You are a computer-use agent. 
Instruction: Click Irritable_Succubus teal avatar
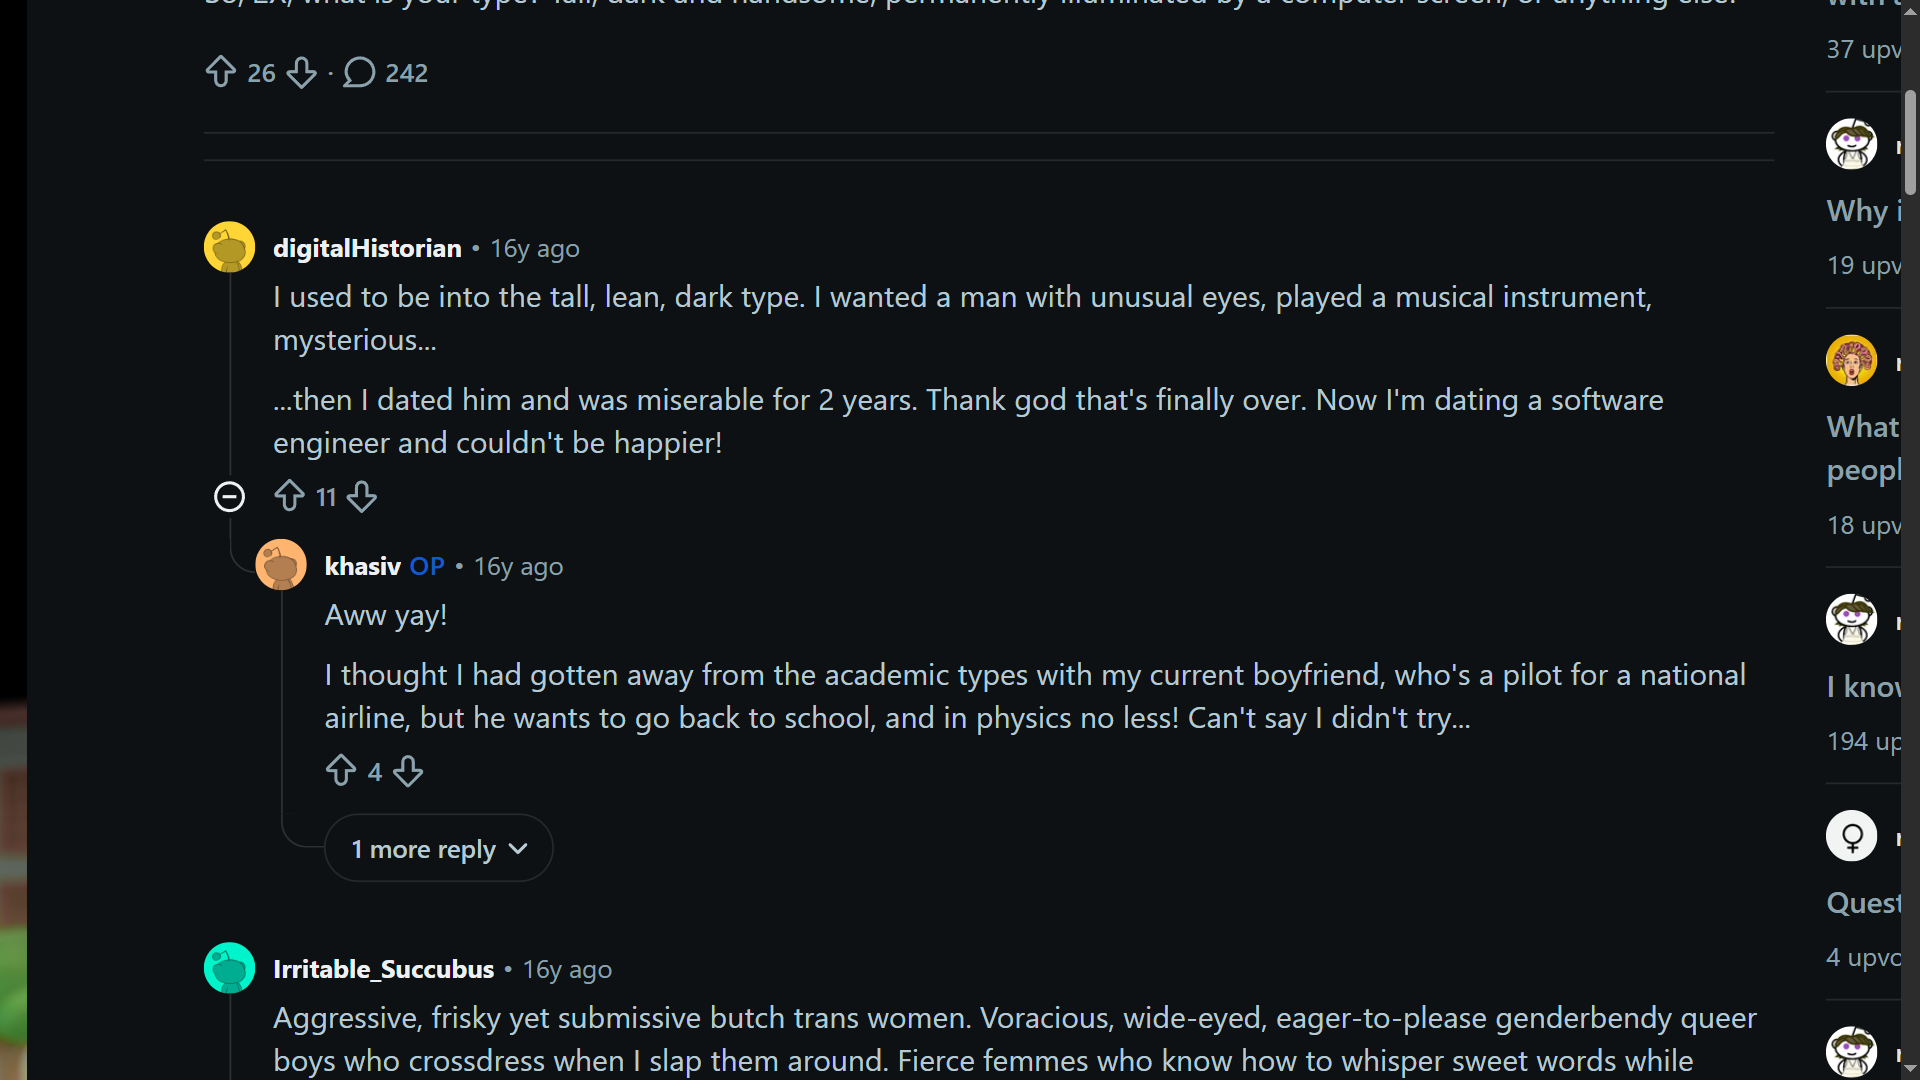click(x=229, y=968)
